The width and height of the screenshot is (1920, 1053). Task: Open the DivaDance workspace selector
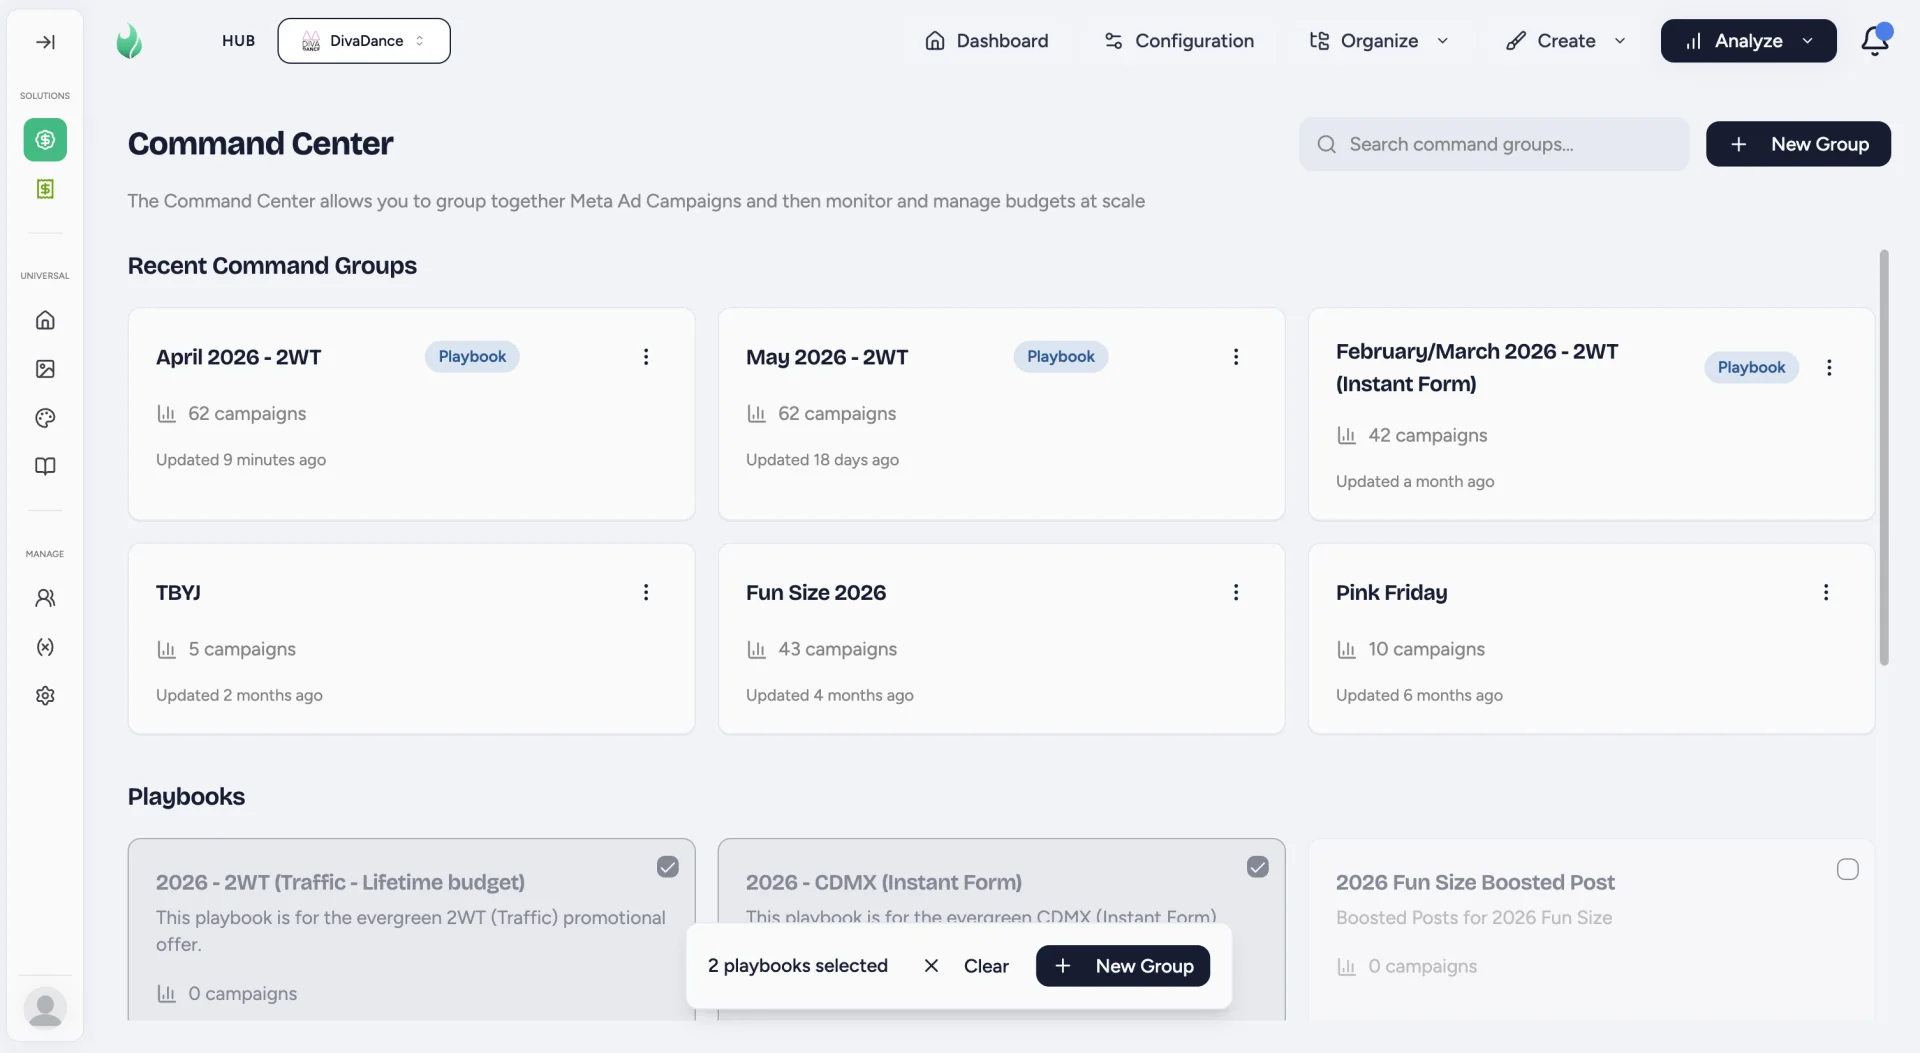coord(364,41)
